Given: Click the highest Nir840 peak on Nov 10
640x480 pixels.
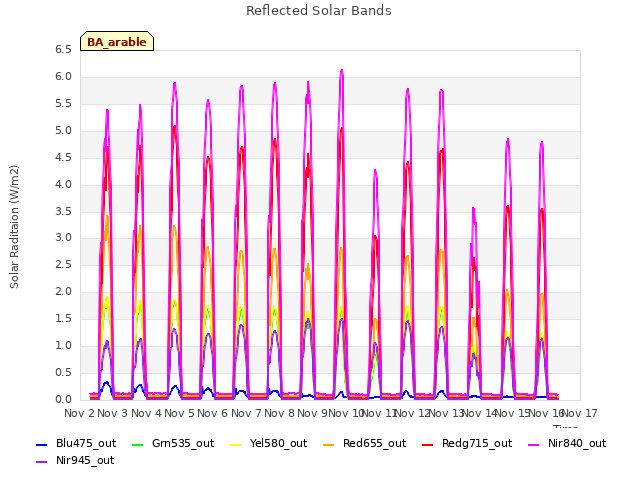Looking at the screenshot, I should click(342, 70).
